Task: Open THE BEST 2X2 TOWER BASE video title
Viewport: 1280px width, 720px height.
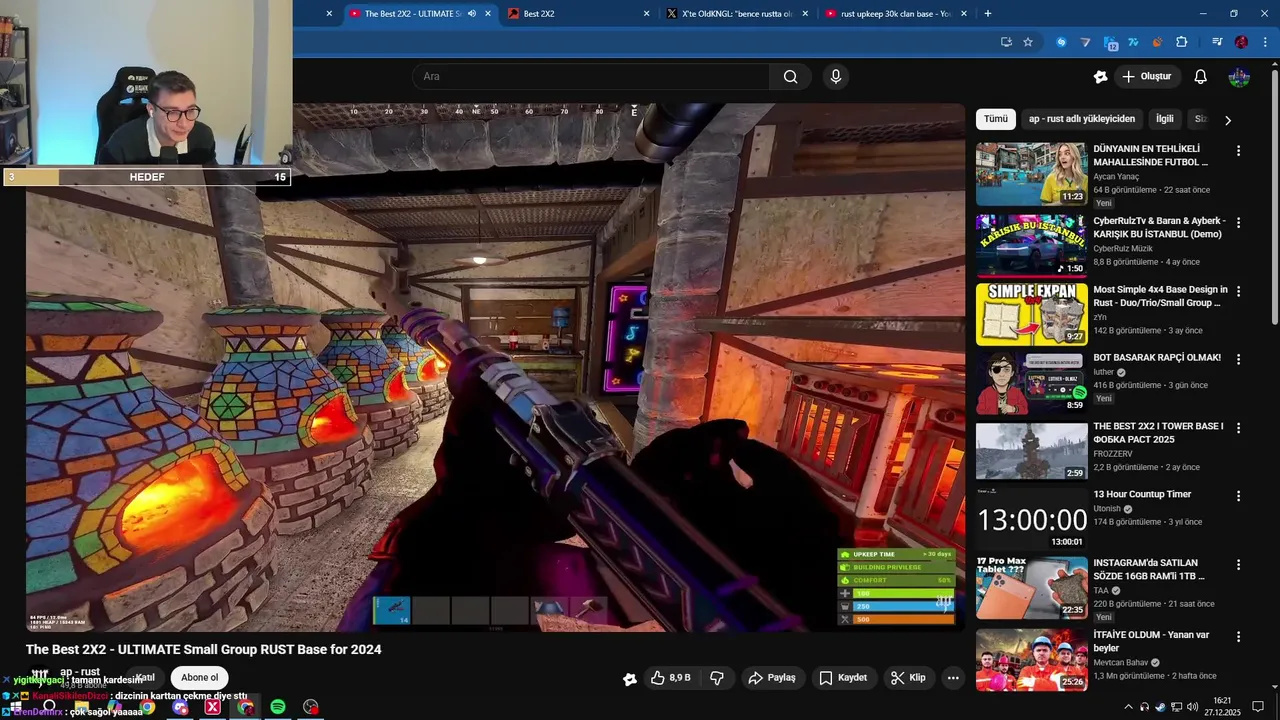Action: click(x=1158, y=432)
